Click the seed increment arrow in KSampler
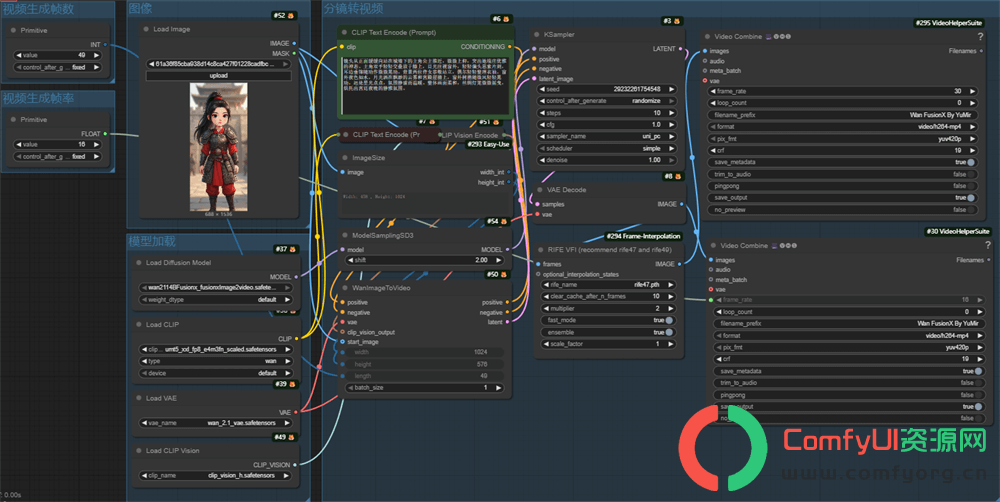 click(672, 89)
